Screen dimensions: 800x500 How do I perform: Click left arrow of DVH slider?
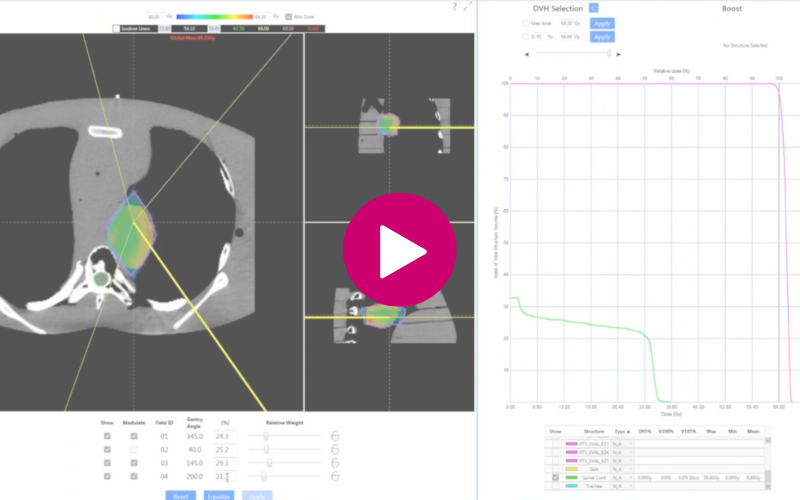click(538, 54)
